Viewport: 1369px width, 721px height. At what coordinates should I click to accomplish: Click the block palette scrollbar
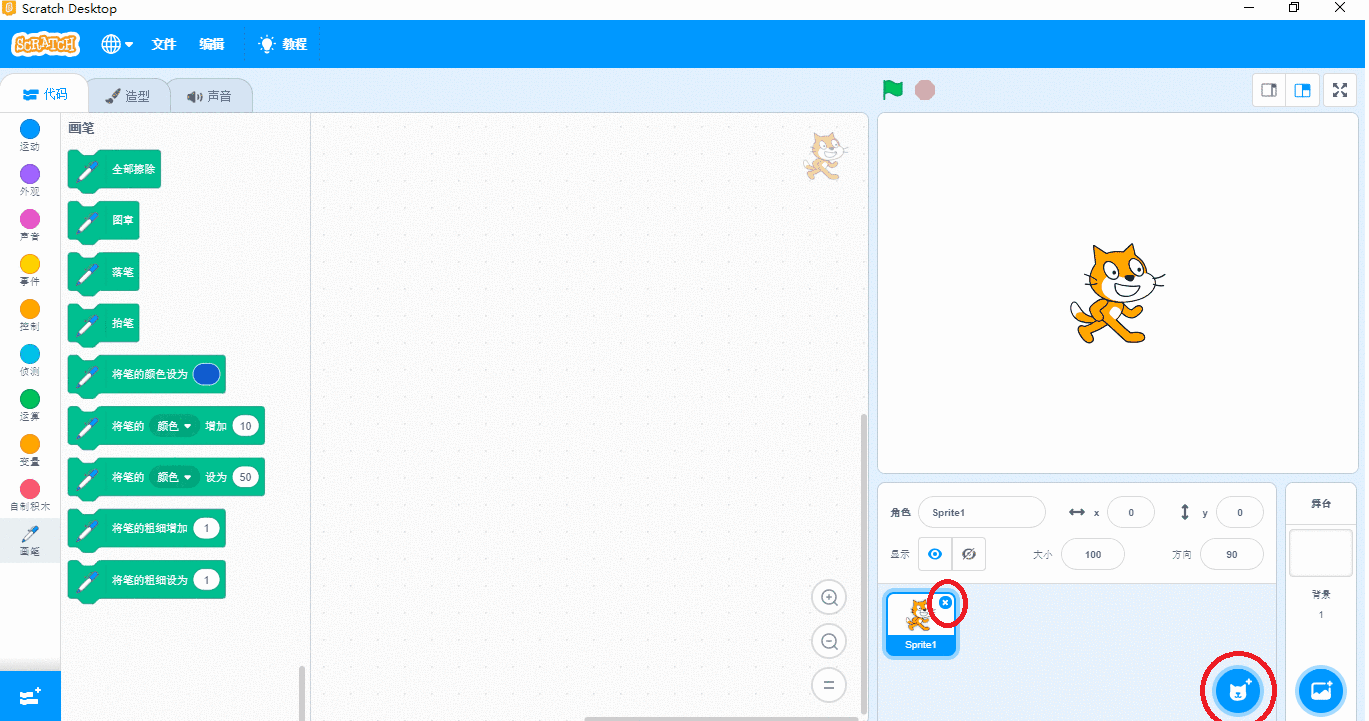tap(302, 693)
